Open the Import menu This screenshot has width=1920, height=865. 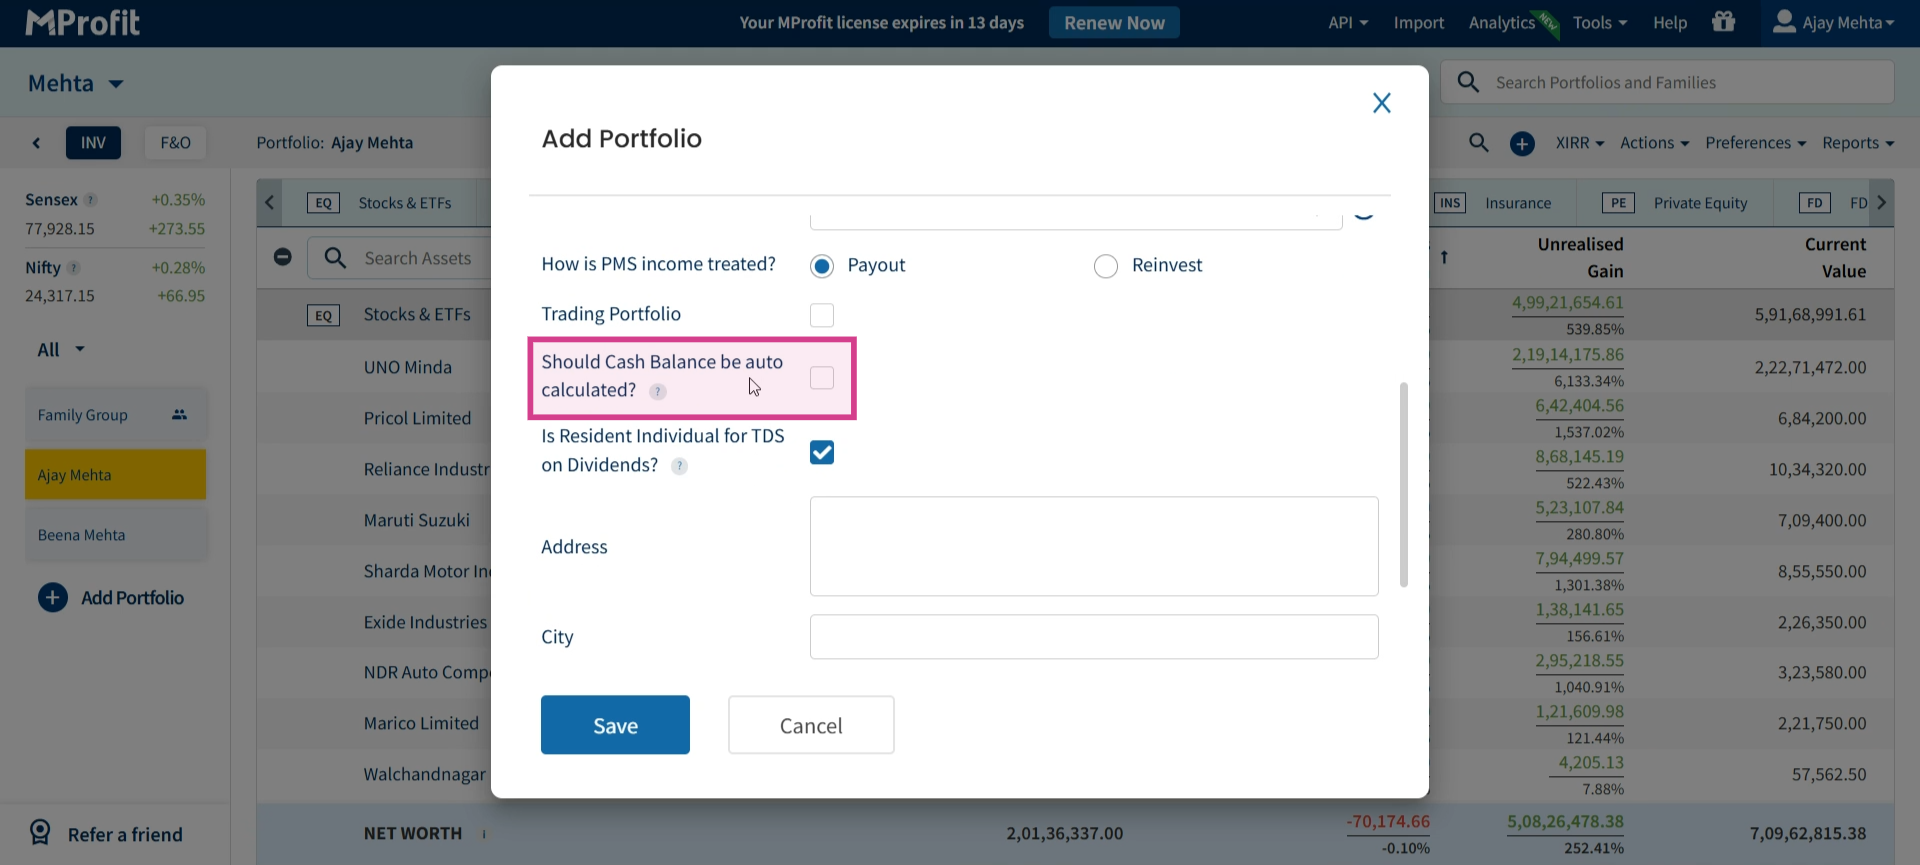1419,23
